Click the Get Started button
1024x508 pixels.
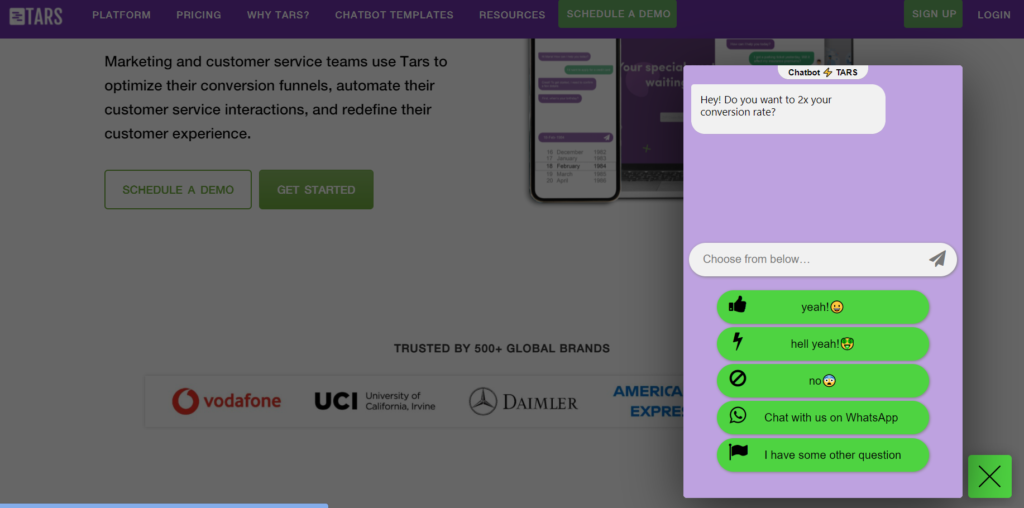point(316,189)
